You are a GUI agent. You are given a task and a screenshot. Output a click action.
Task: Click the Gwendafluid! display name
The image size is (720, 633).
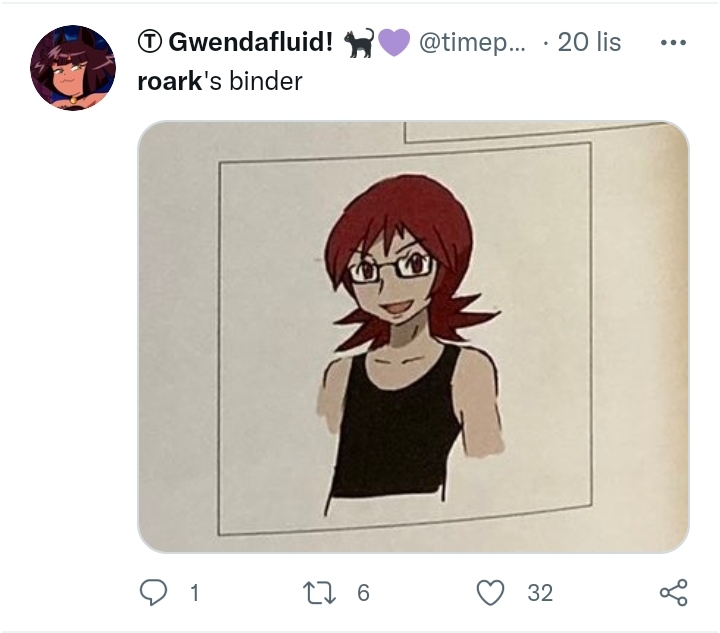click(x=250, y=42)
